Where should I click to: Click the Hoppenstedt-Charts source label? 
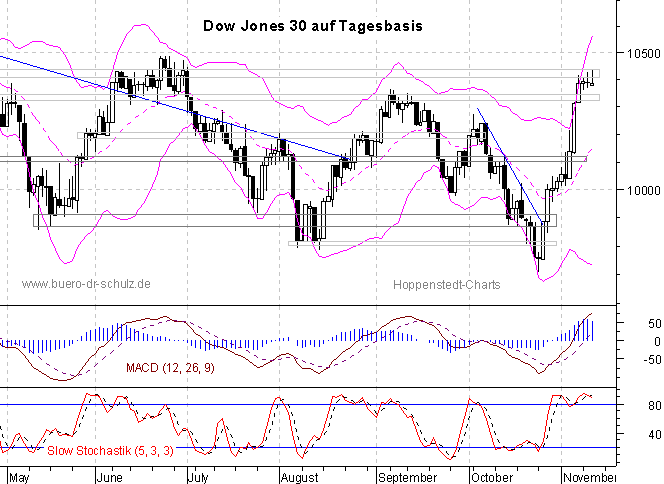point(447,284)
